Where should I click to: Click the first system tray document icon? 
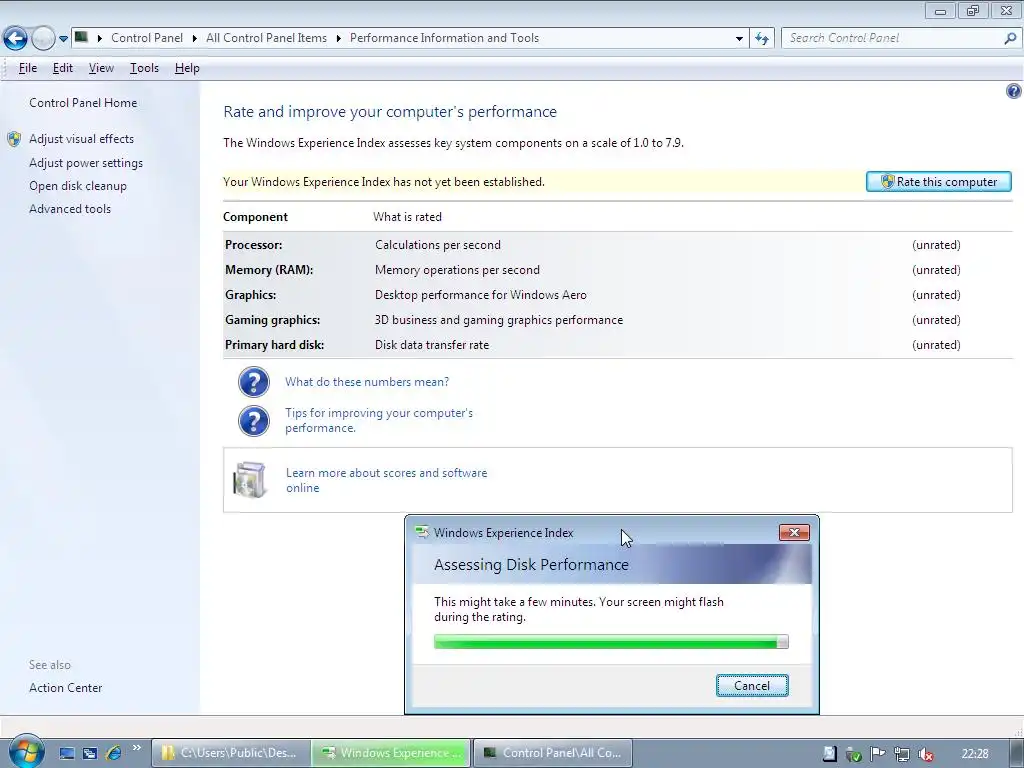point(829,754)
